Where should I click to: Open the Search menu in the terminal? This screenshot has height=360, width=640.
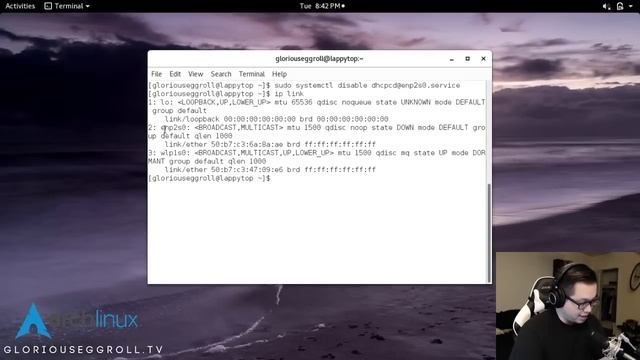click(x=221, y=74)
